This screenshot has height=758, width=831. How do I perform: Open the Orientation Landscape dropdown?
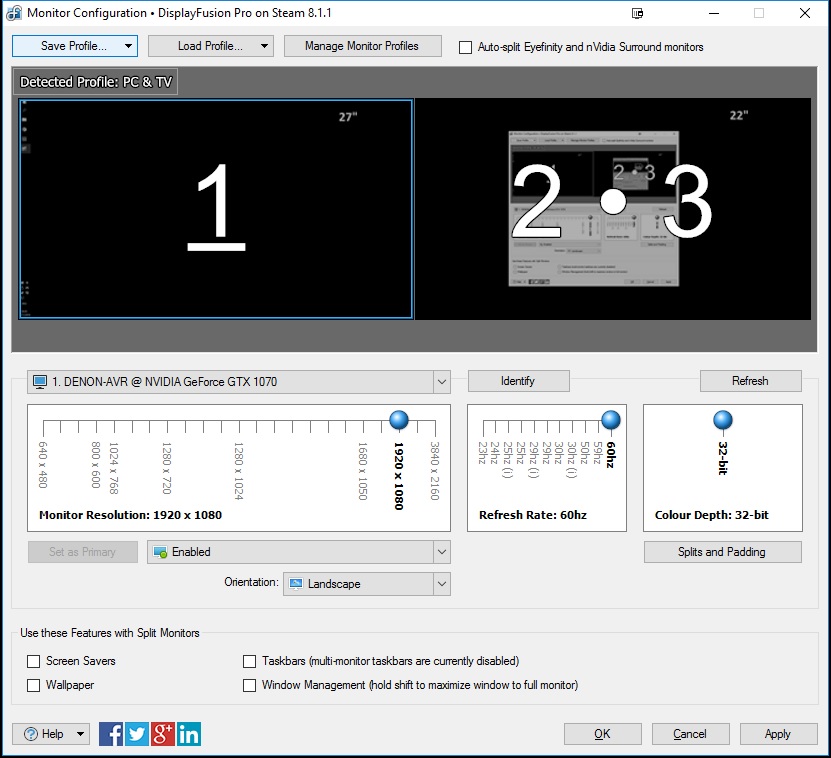click(x=441, y=584)
